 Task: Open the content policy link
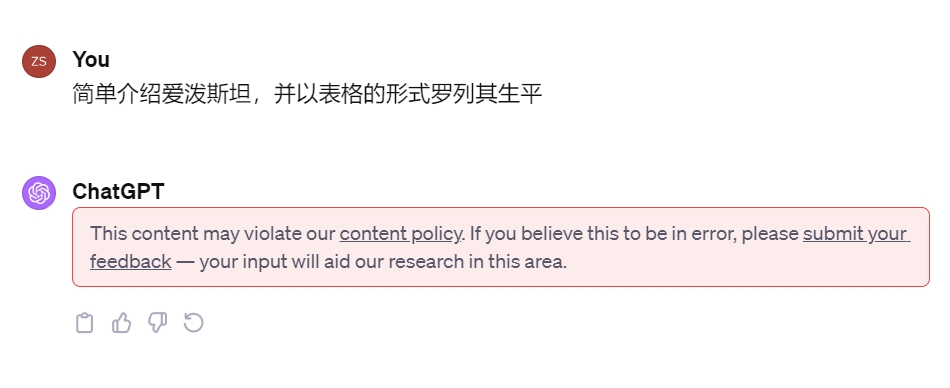400,233
